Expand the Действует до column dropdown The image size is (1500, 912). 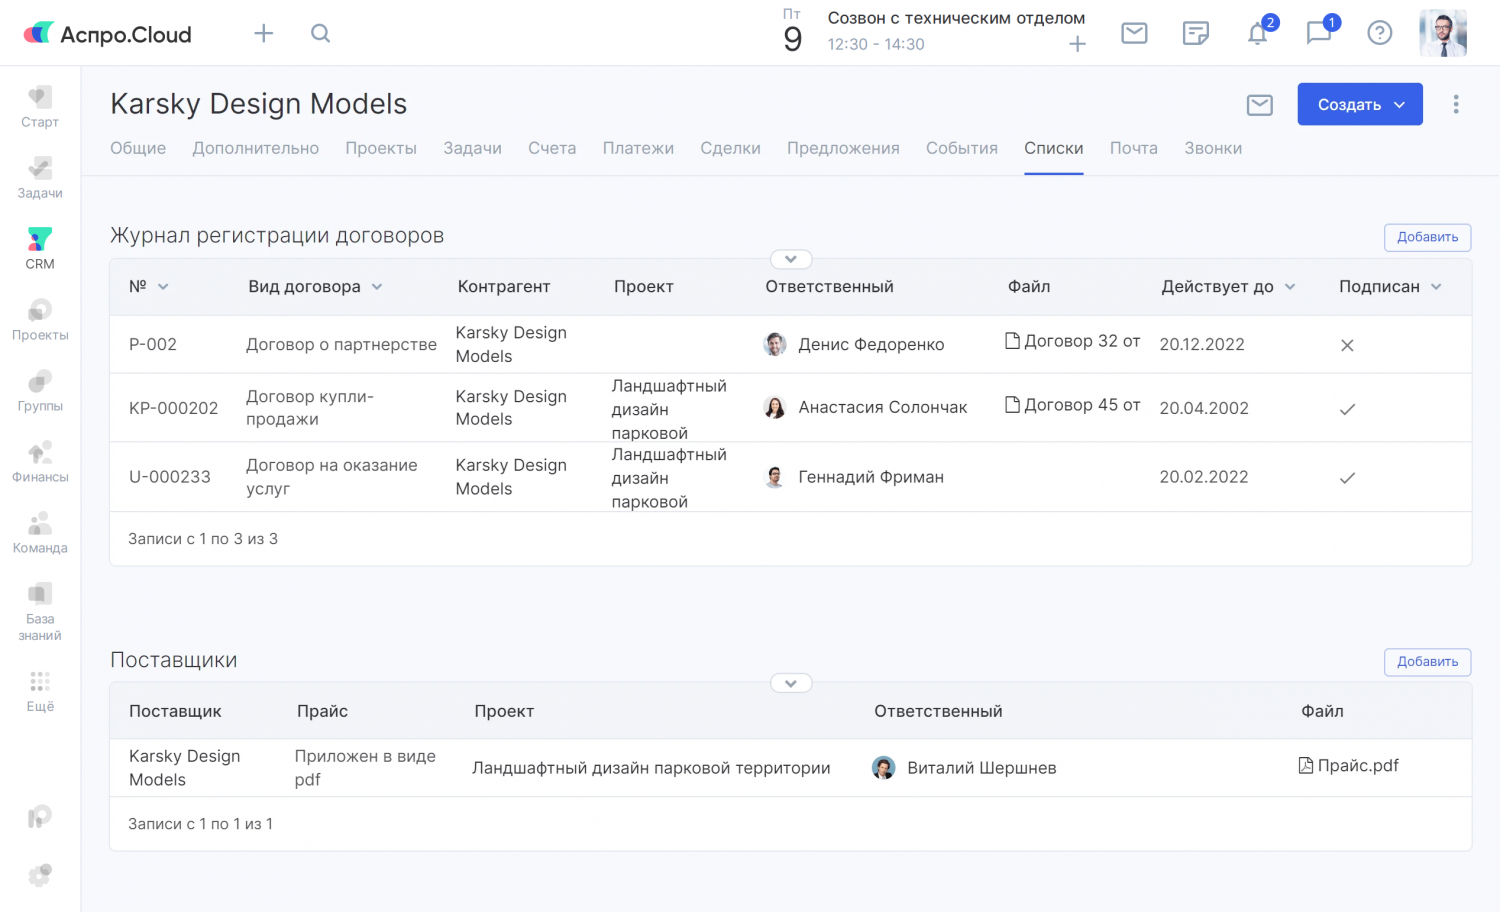tap(1290, 287)
